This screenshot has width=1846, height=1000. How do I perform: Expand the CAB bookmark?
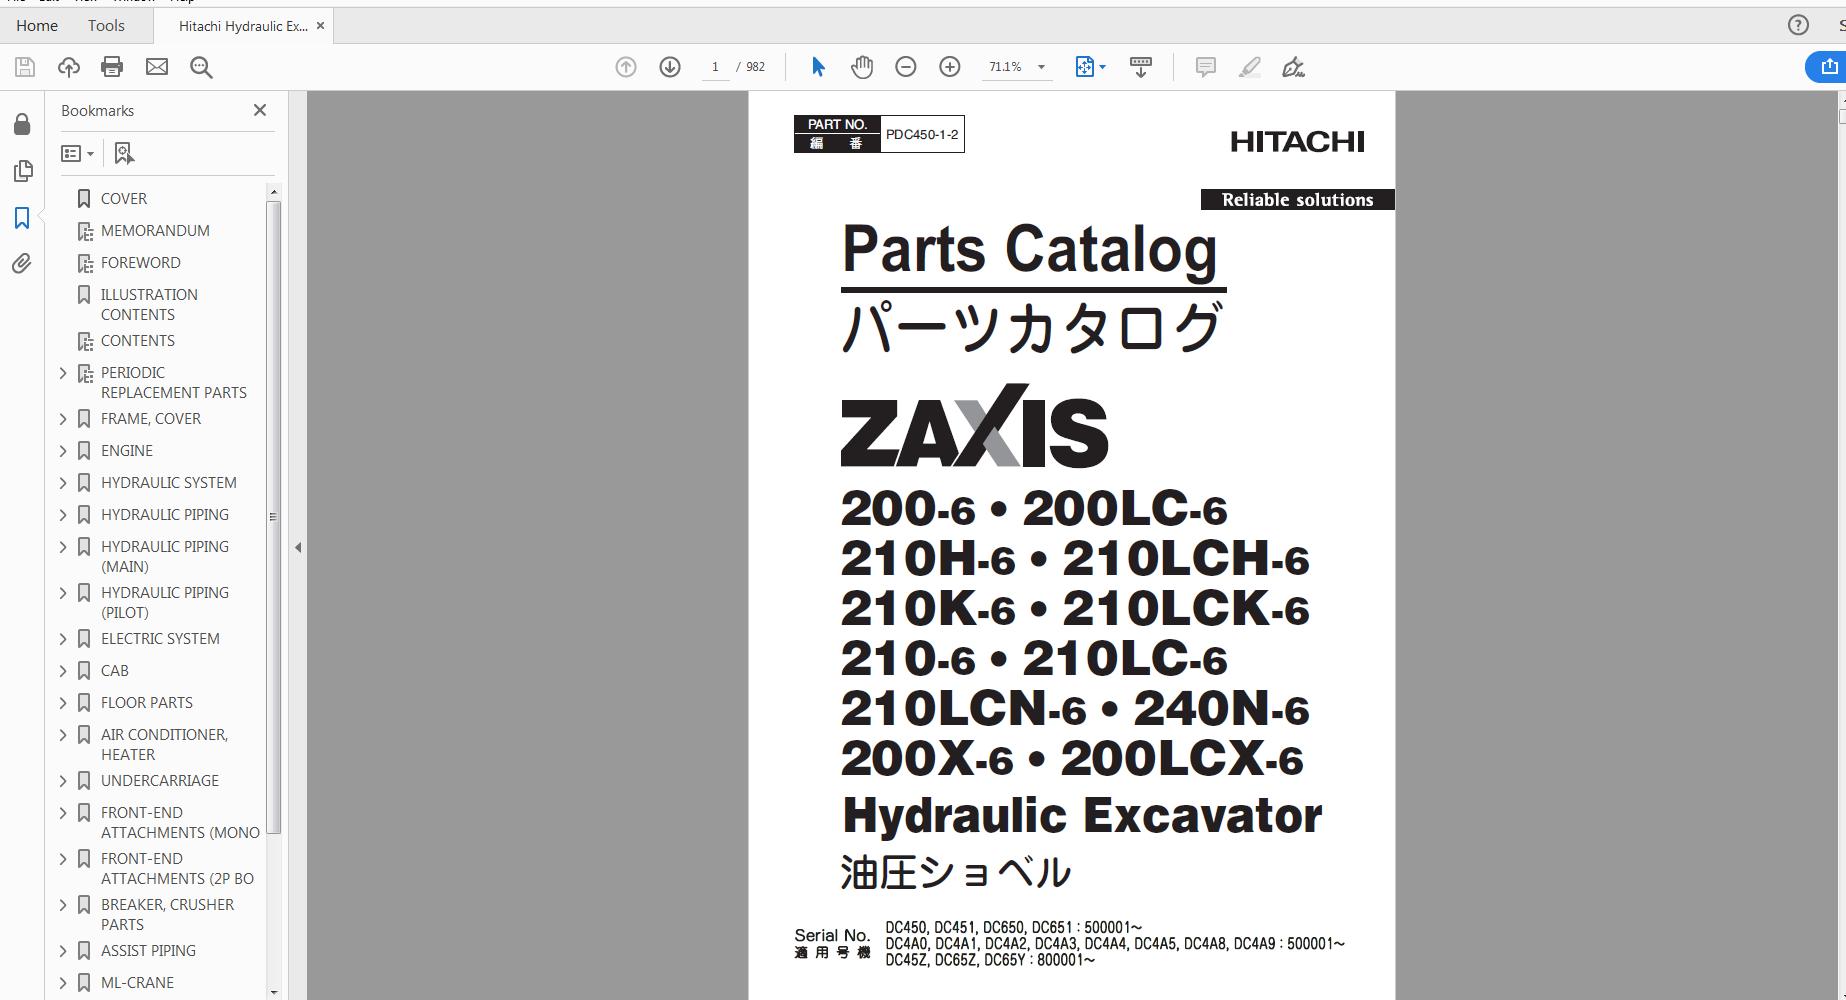[x=63, y=671]
